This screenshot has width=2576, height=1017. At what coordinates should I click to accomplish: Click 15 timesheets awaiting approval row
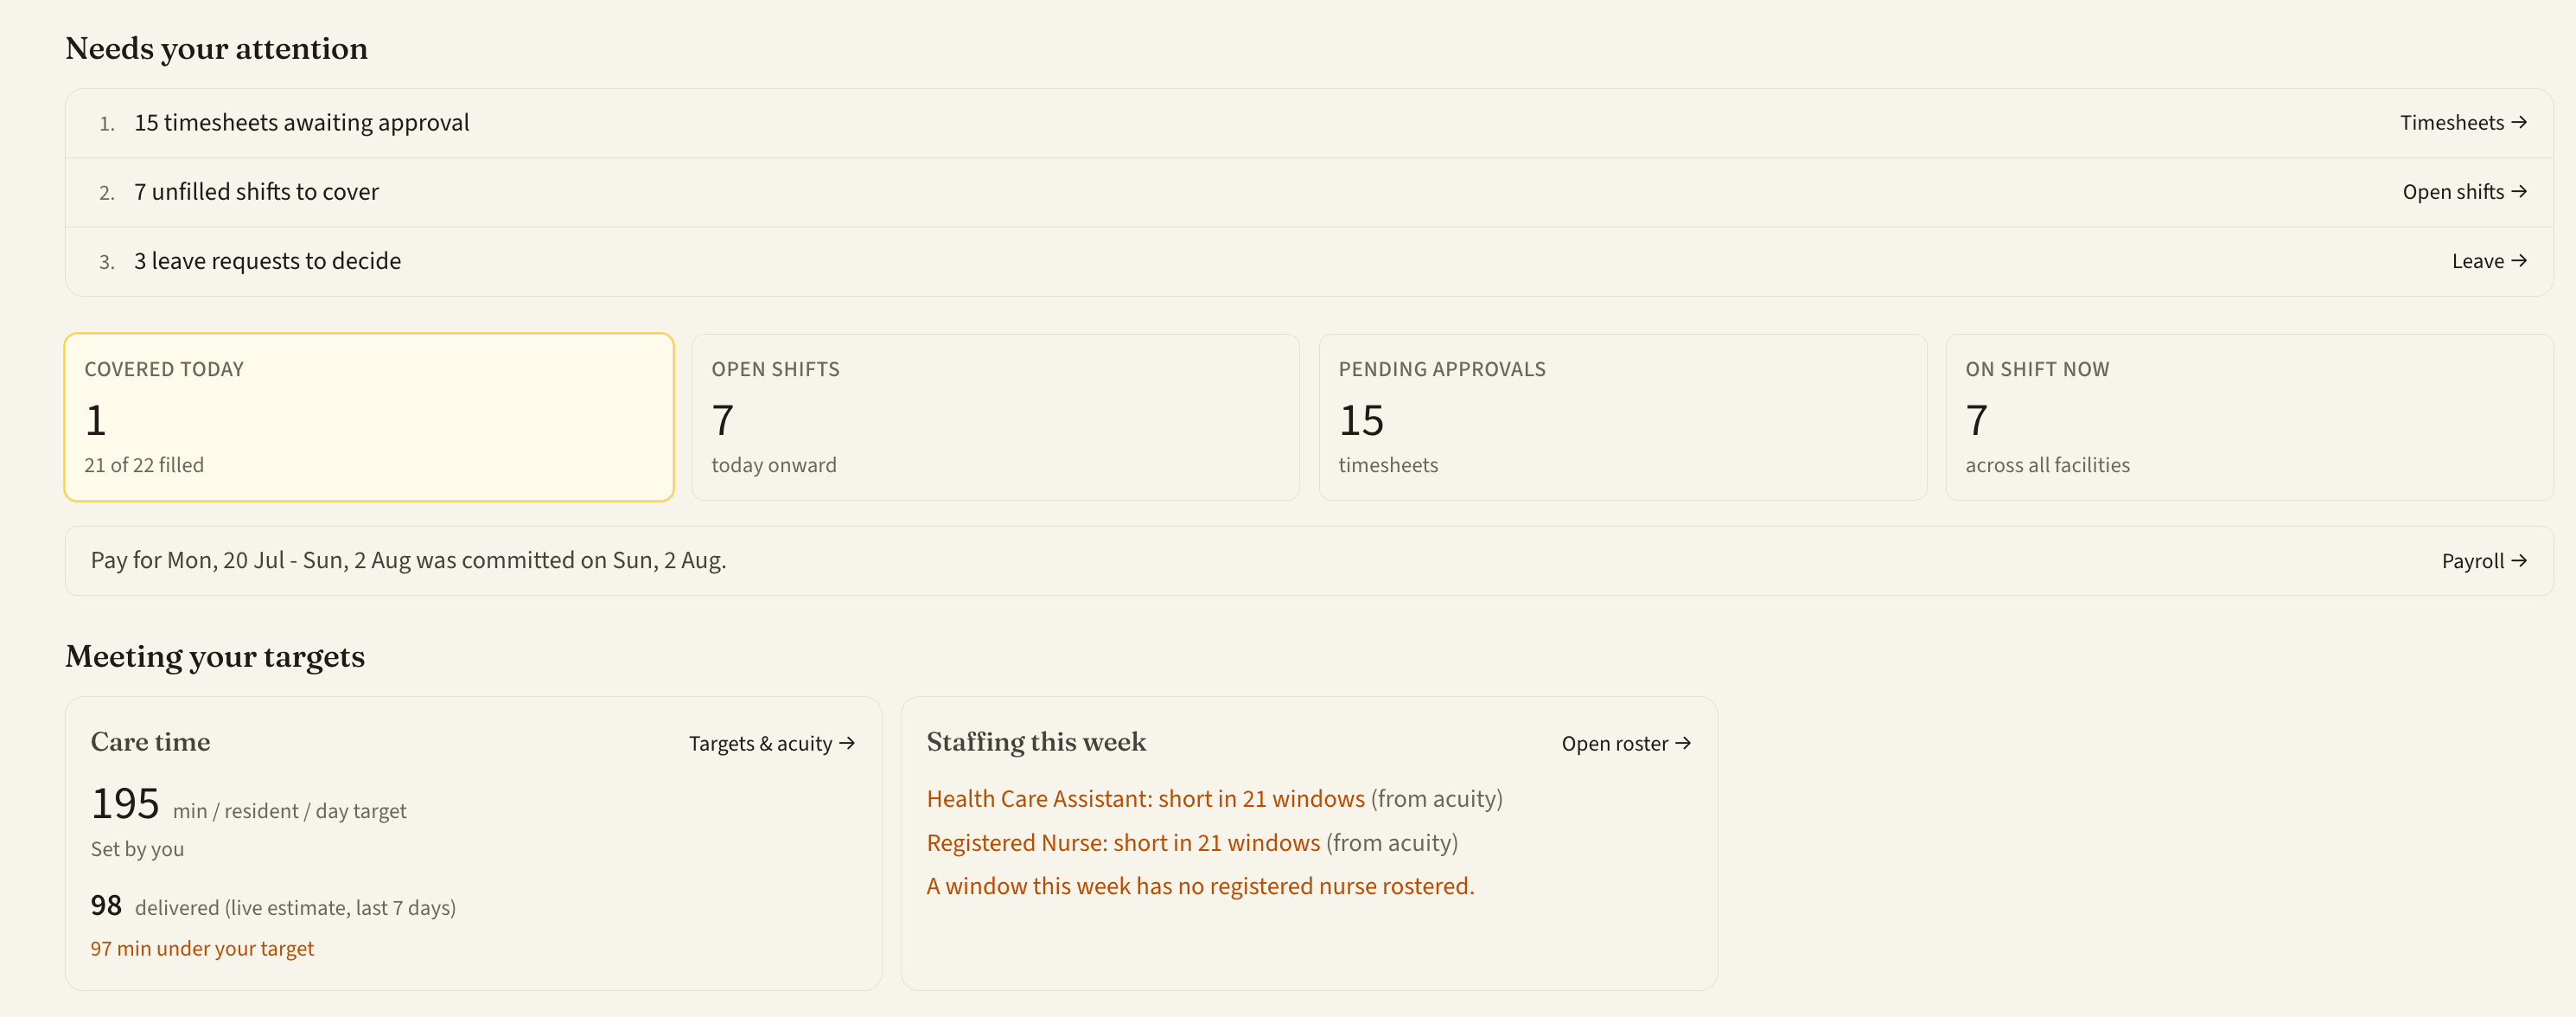[x=1309, y=123]
